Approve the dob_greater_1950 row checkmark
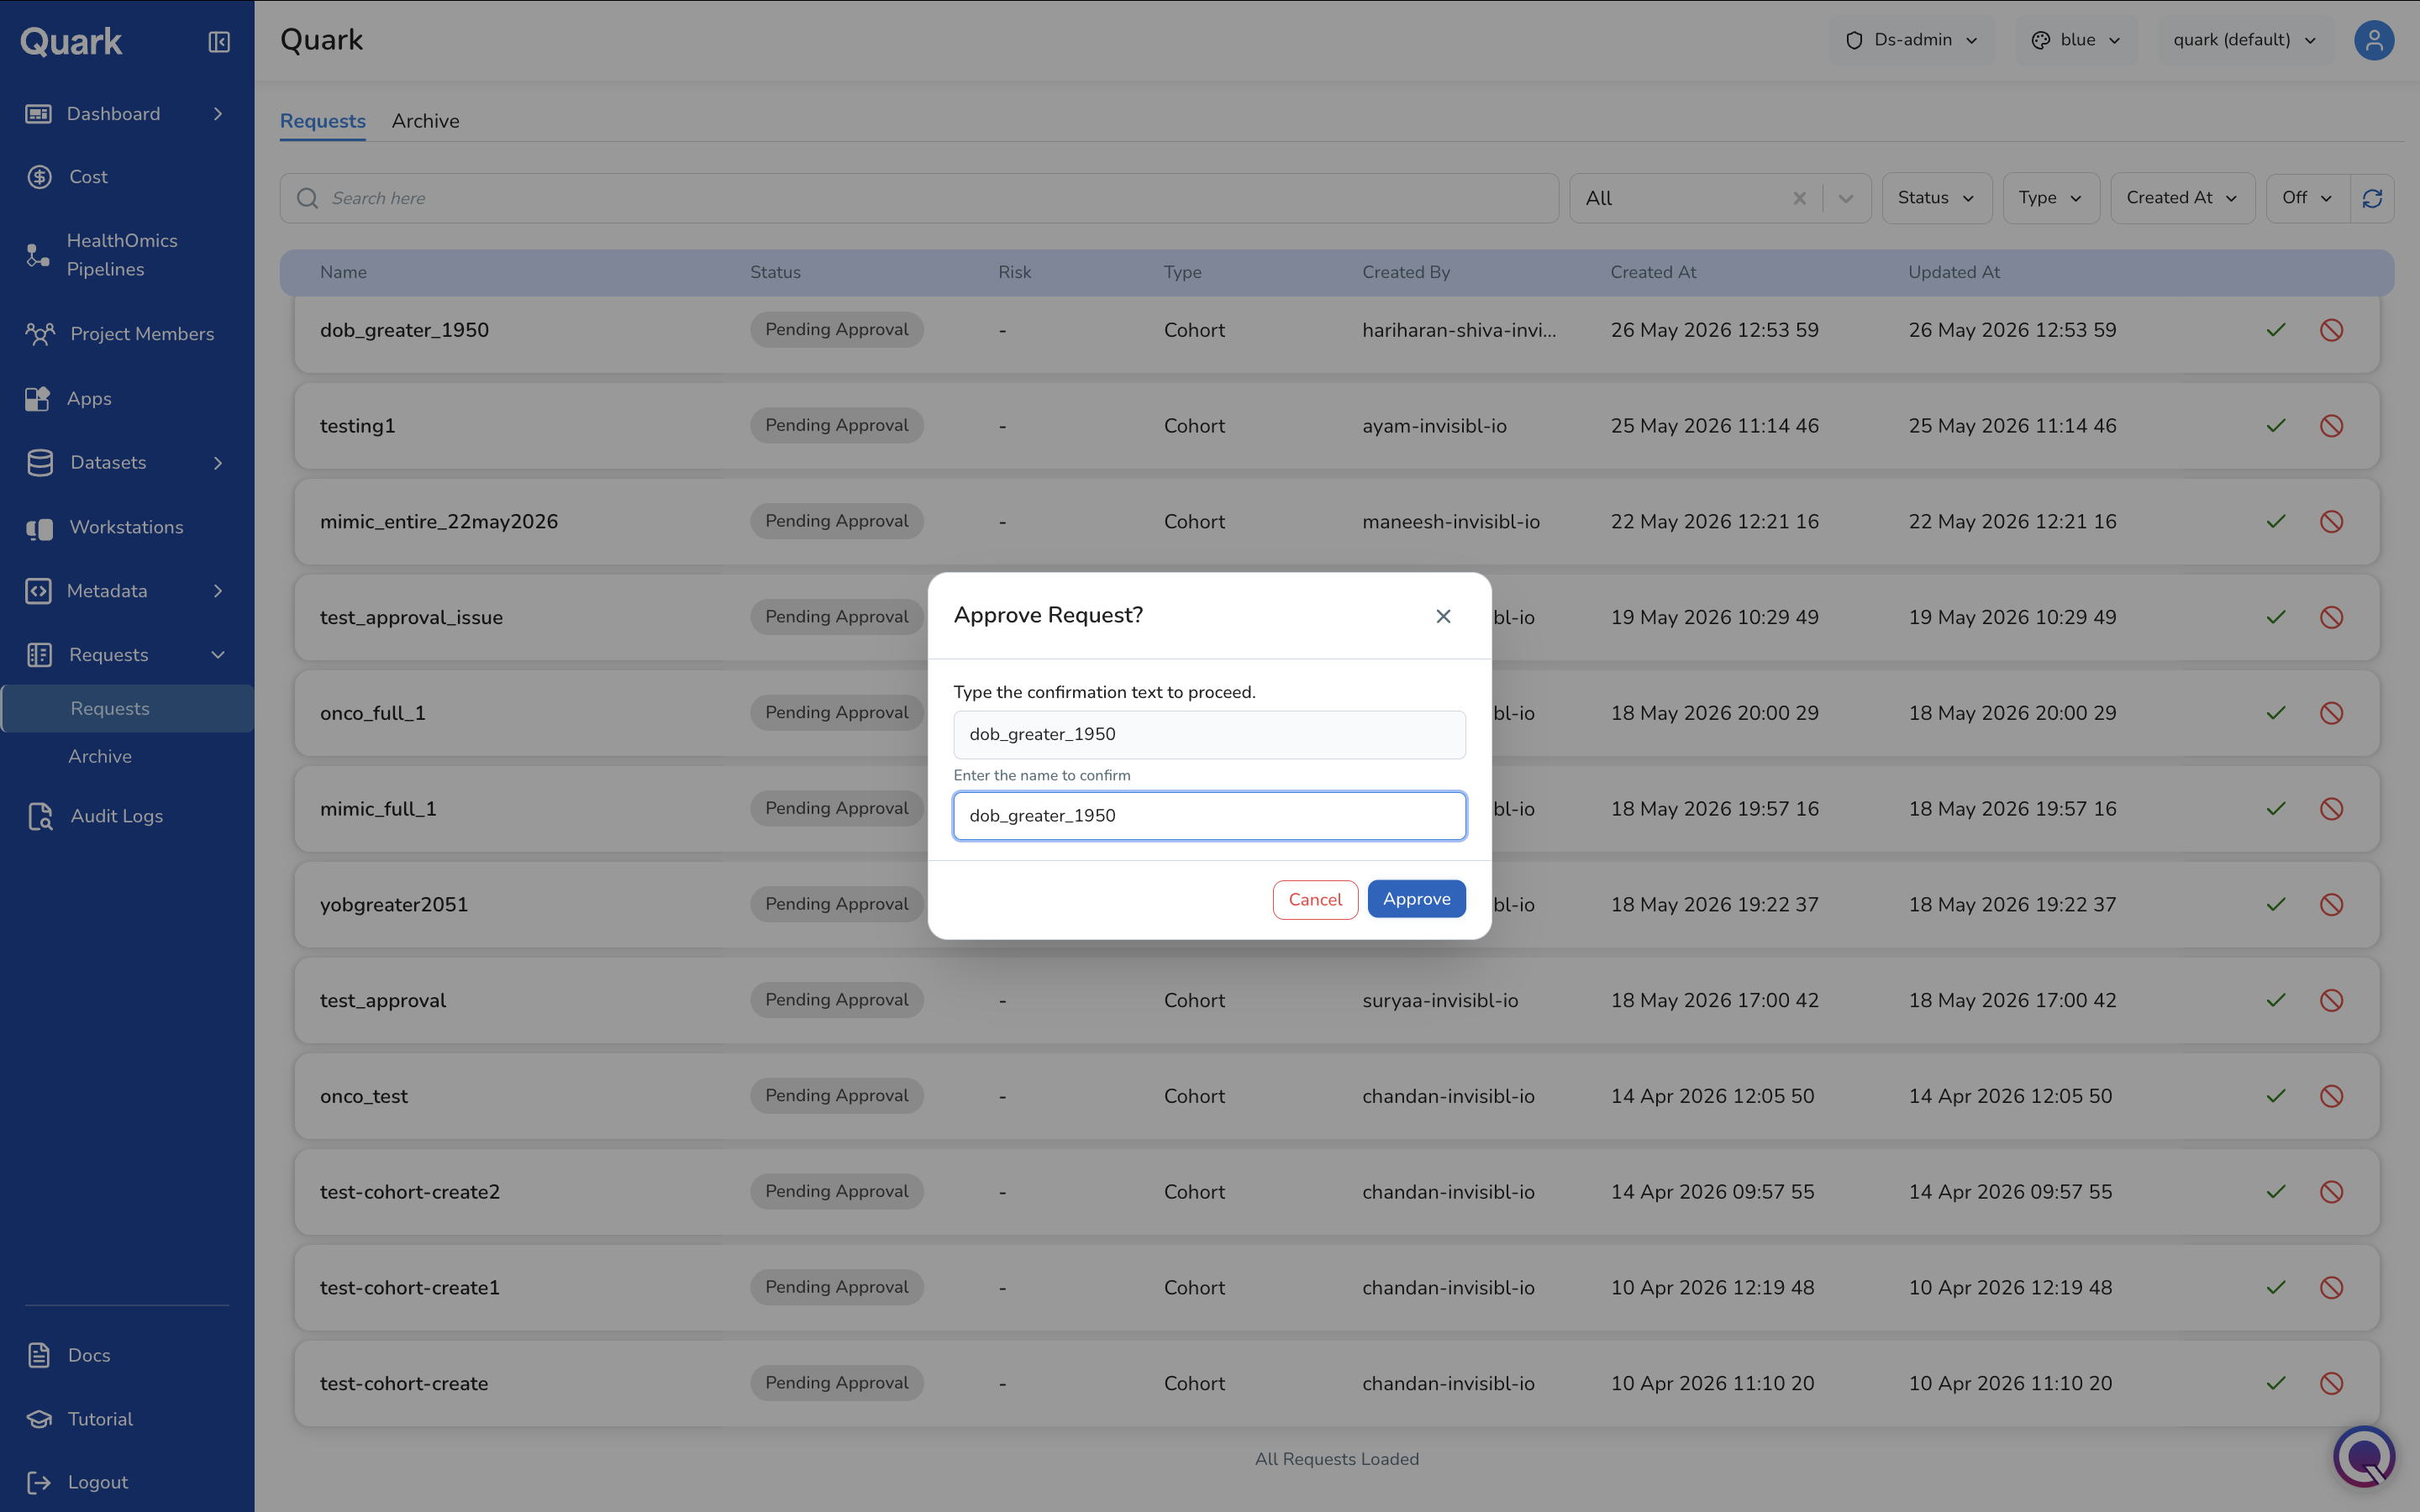This screenshot has width=2420, height=1512. click(2276, 330)
